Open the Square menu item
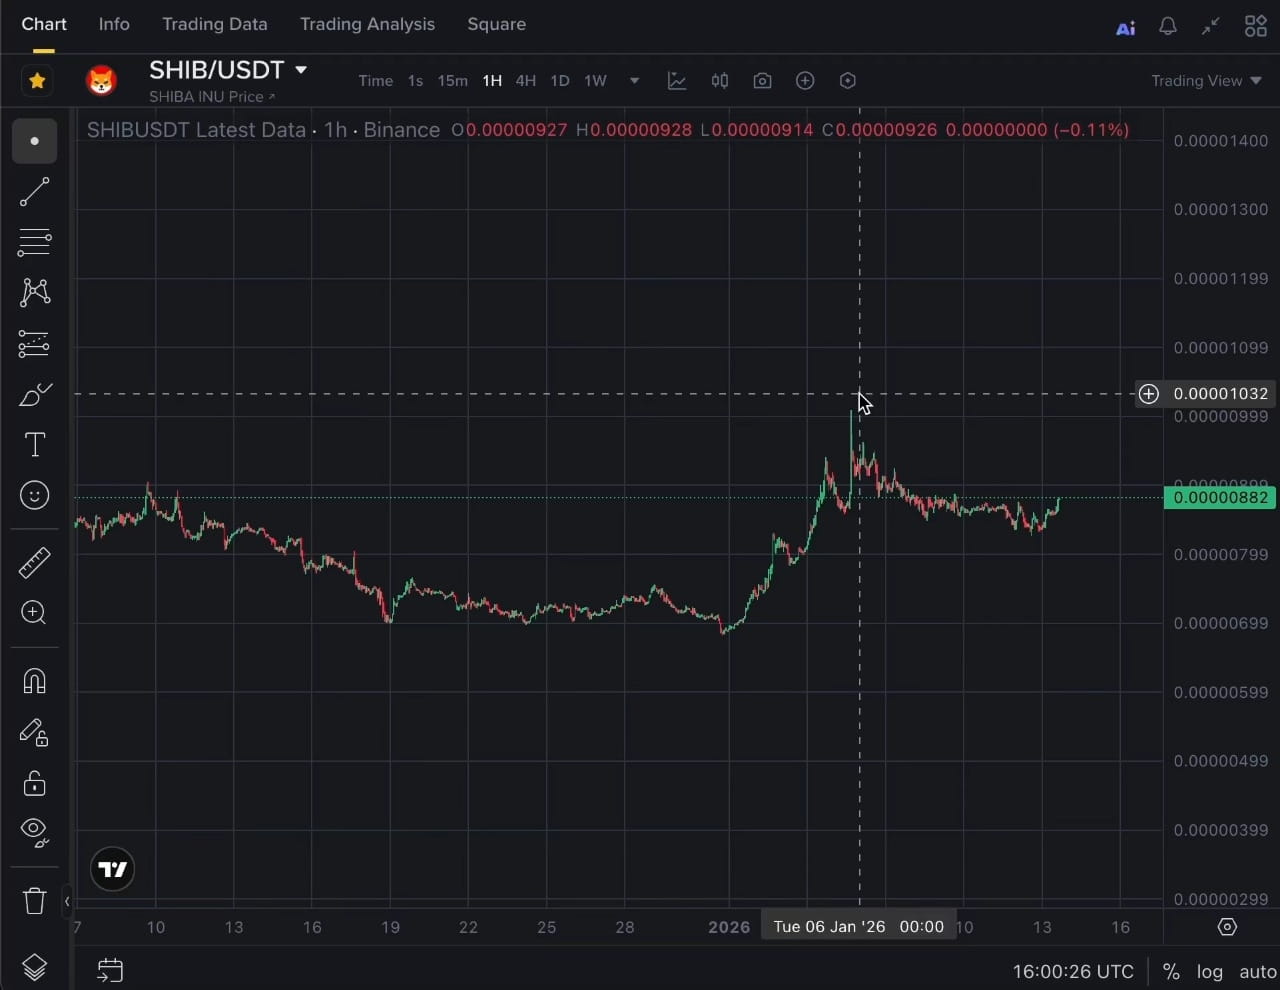This screenshot has height=990, width=1280. 496,24
